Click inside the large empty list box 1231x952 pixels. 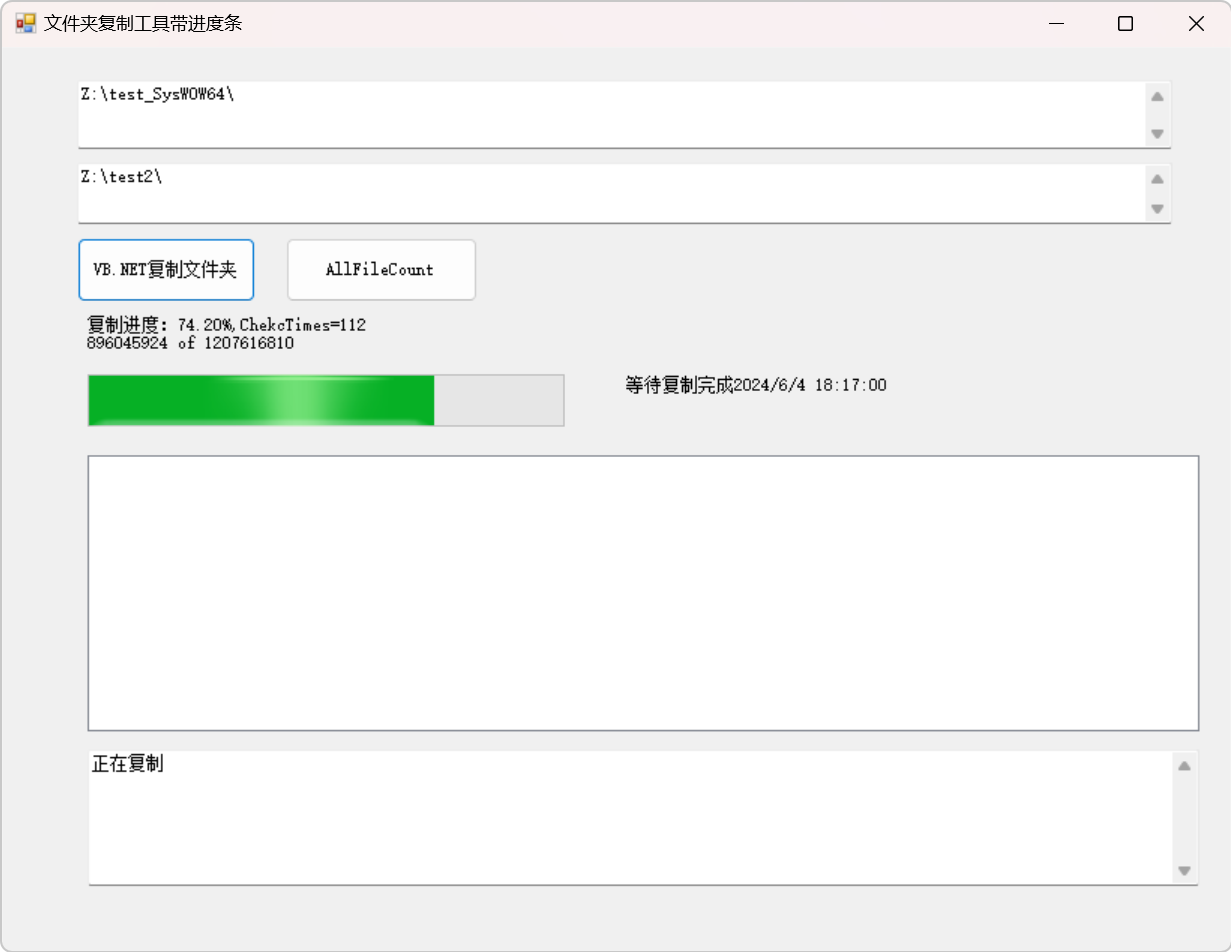point(643,593)
